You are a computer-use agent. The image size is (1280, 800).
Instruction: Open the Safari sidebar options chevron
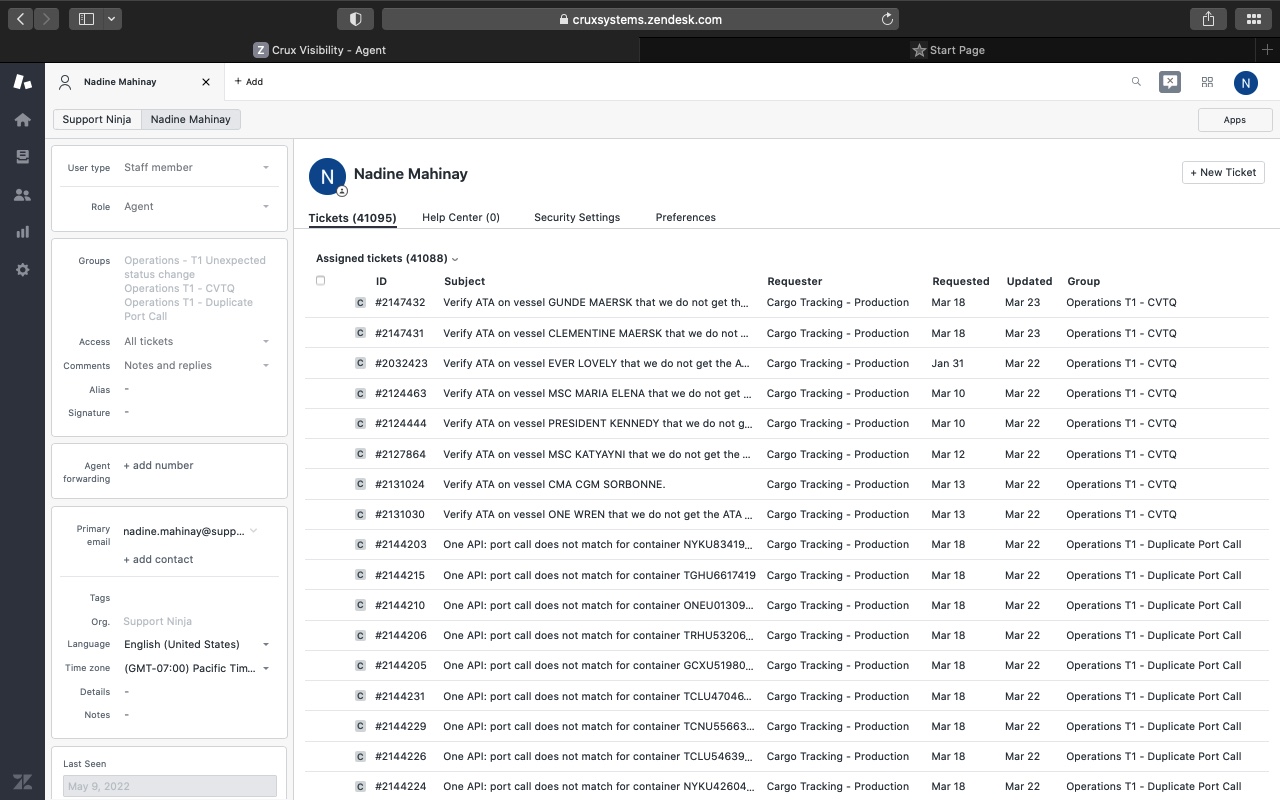tap(111, 19)
